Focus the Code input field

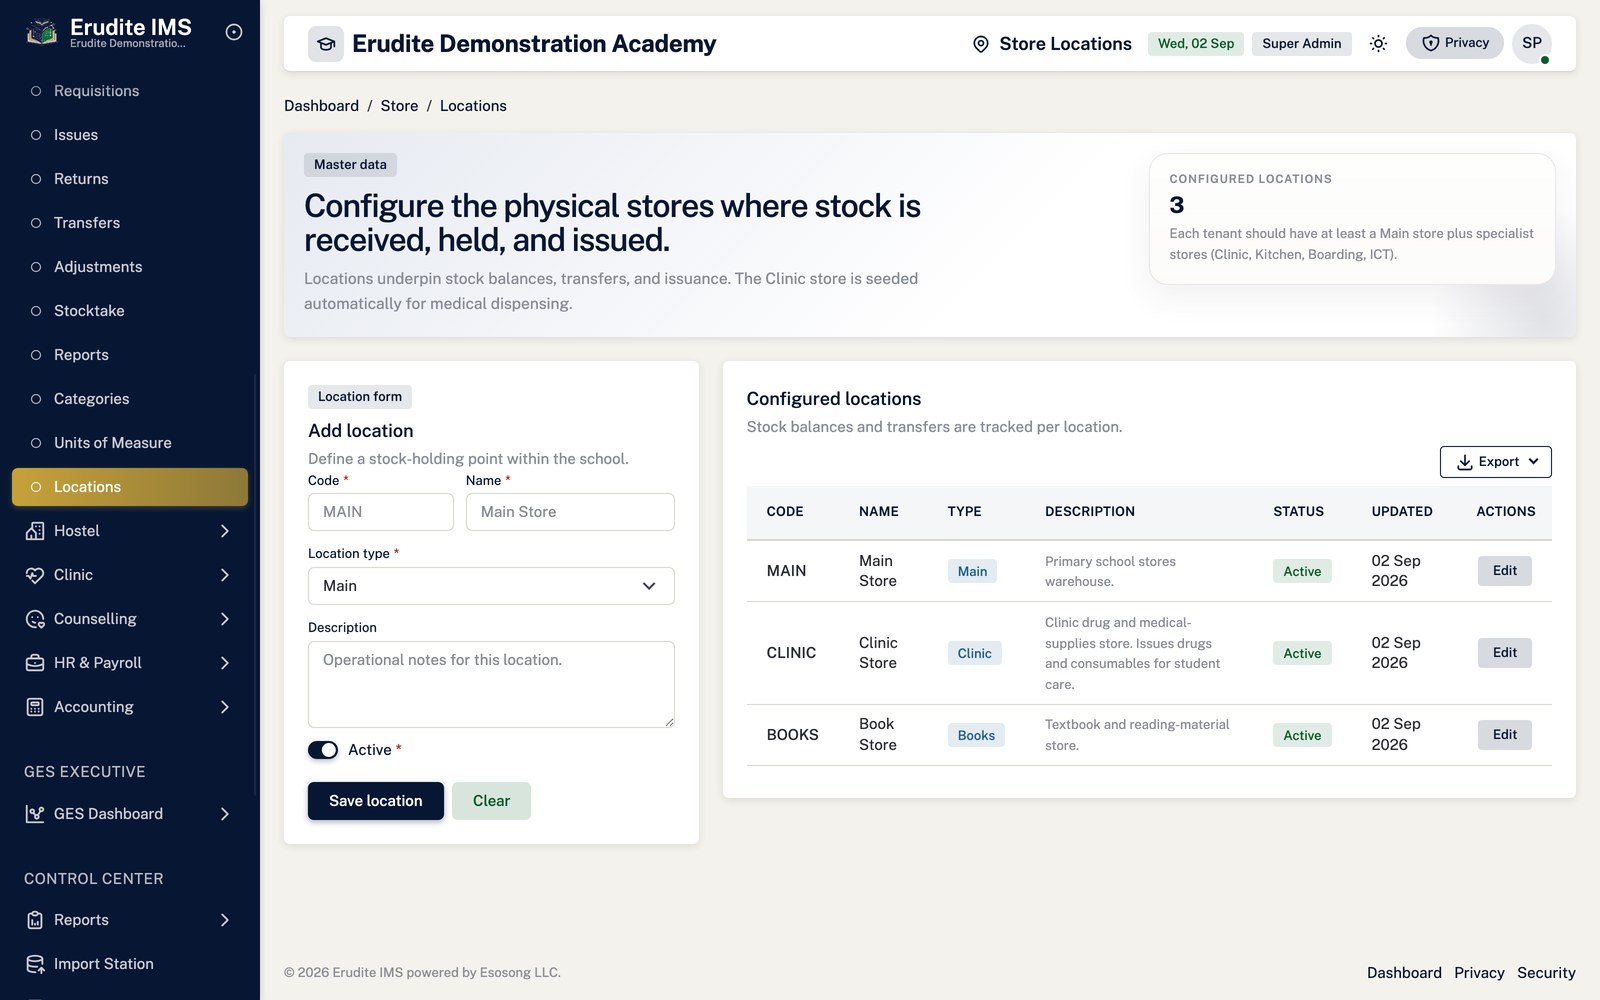[x=381, y=512]
